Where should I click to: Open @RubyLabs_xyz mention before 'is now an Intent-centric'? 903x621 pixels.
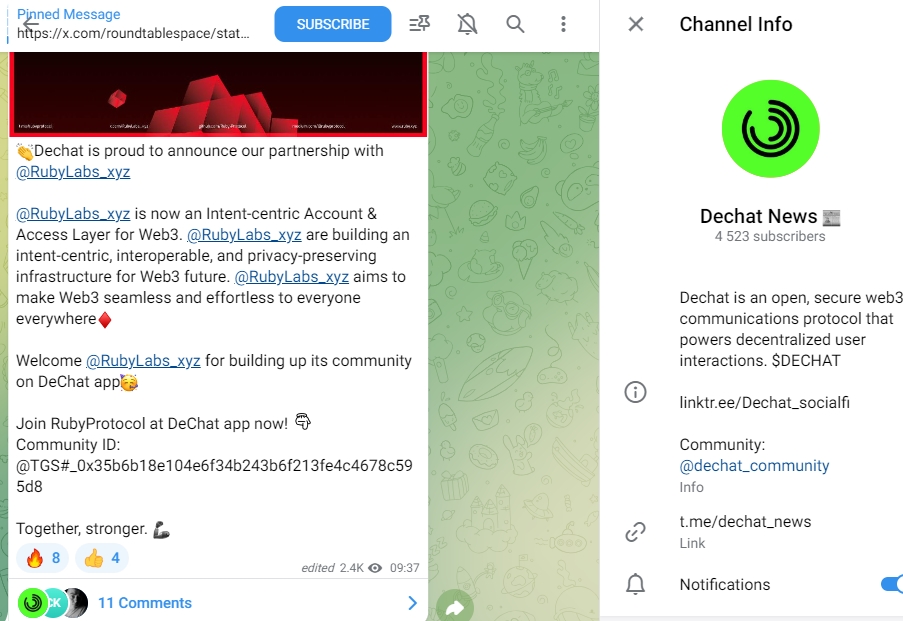73,214
